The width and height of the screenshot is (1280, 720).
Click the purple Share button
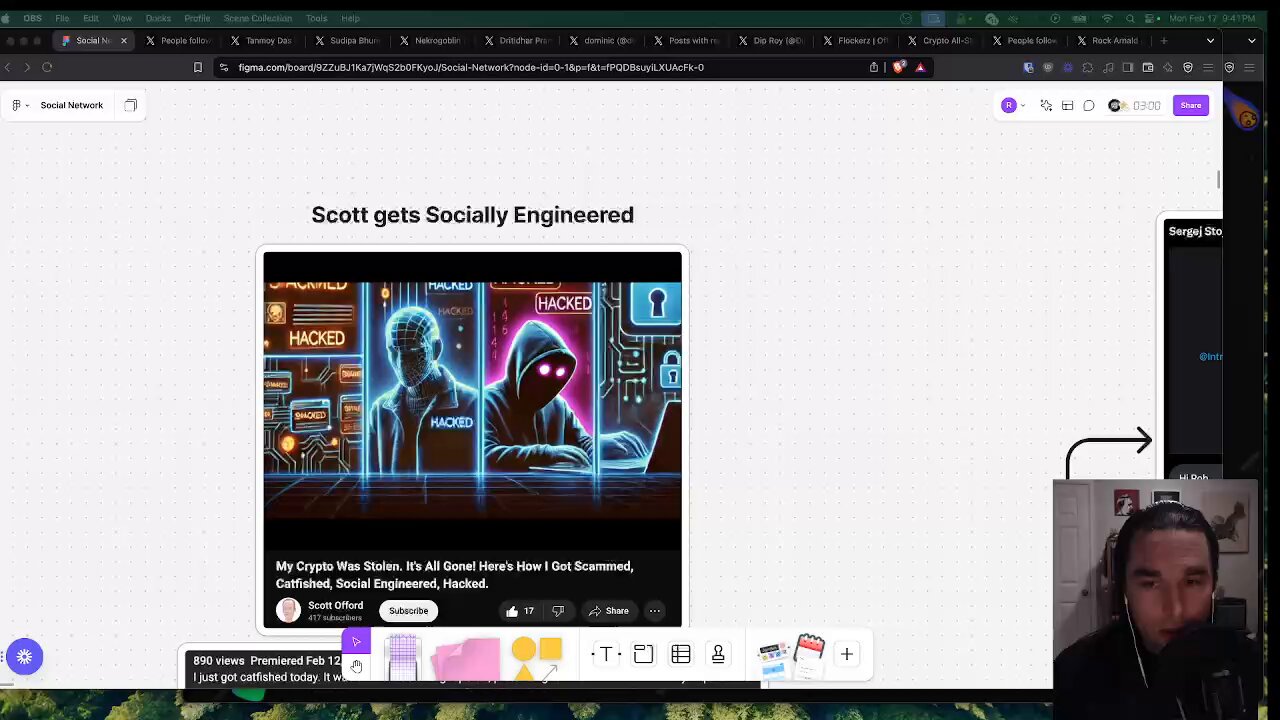pos(1190,105)
